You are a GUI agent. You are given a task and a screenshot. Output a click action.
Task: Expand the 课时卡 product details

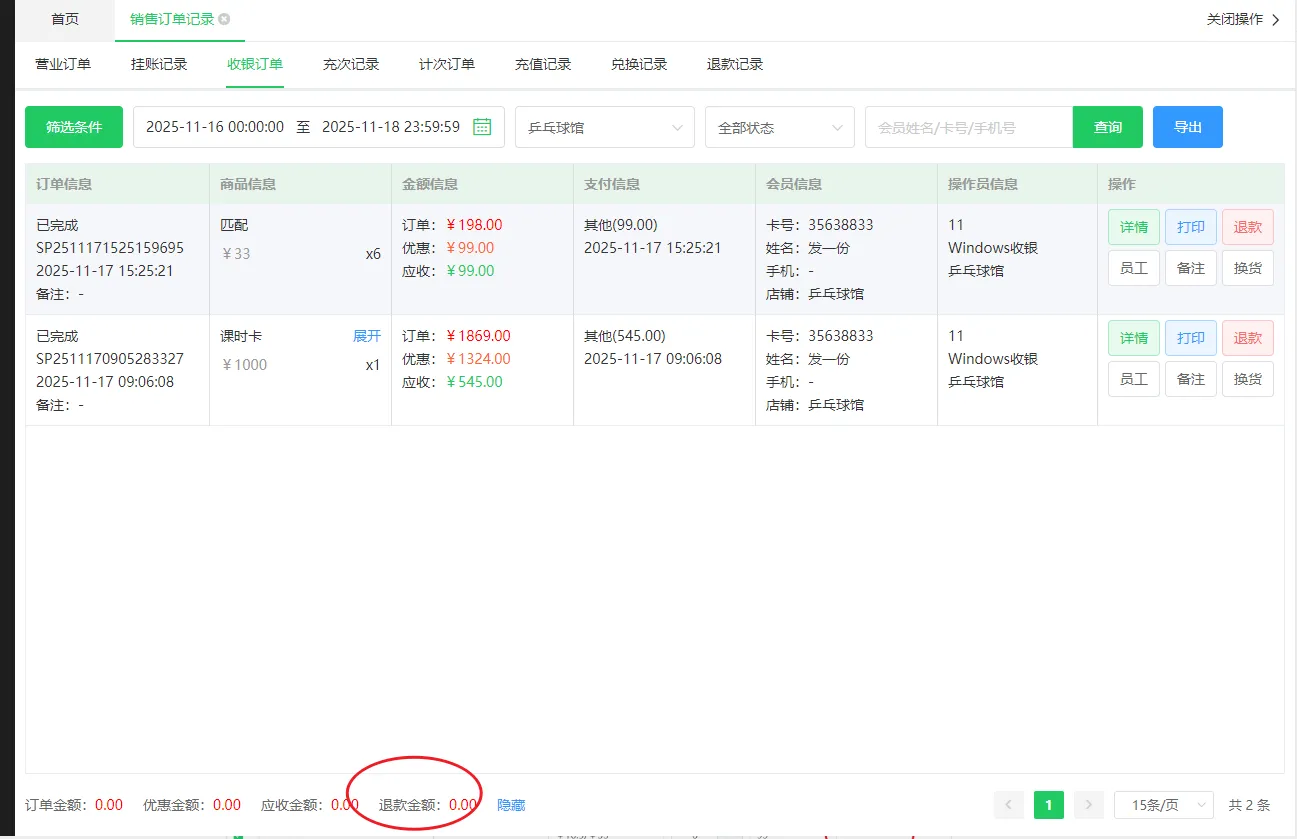click(366, 336)
